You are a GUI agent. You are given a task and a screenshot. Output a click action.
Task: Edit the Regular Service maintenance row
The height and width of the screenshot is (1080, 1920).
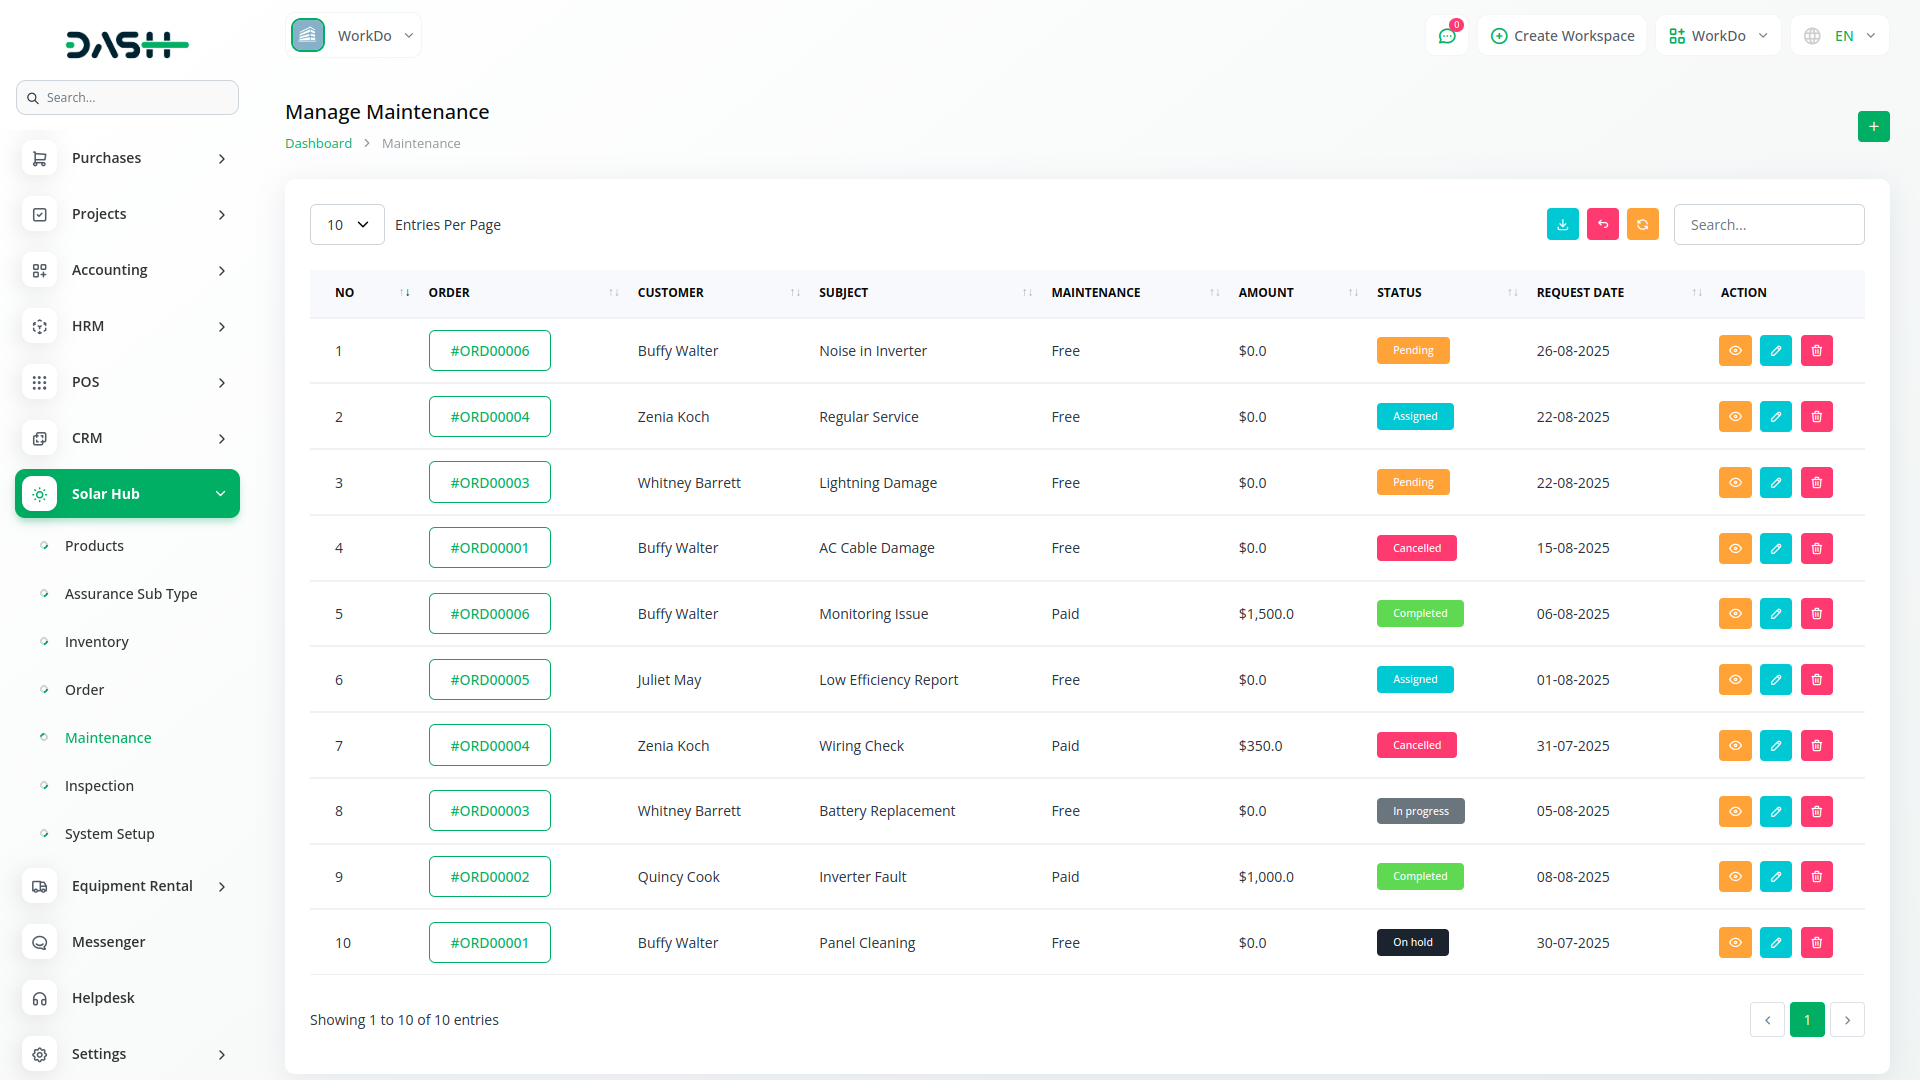(x=1775, y=417)
